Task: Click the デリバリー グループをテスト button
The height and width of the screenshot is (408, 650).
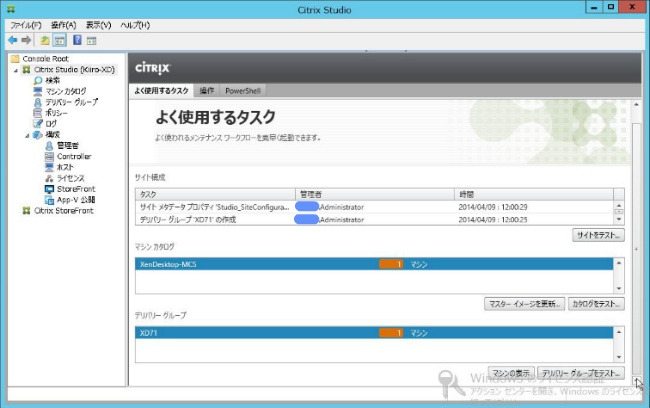Action: tap(581, 373)
